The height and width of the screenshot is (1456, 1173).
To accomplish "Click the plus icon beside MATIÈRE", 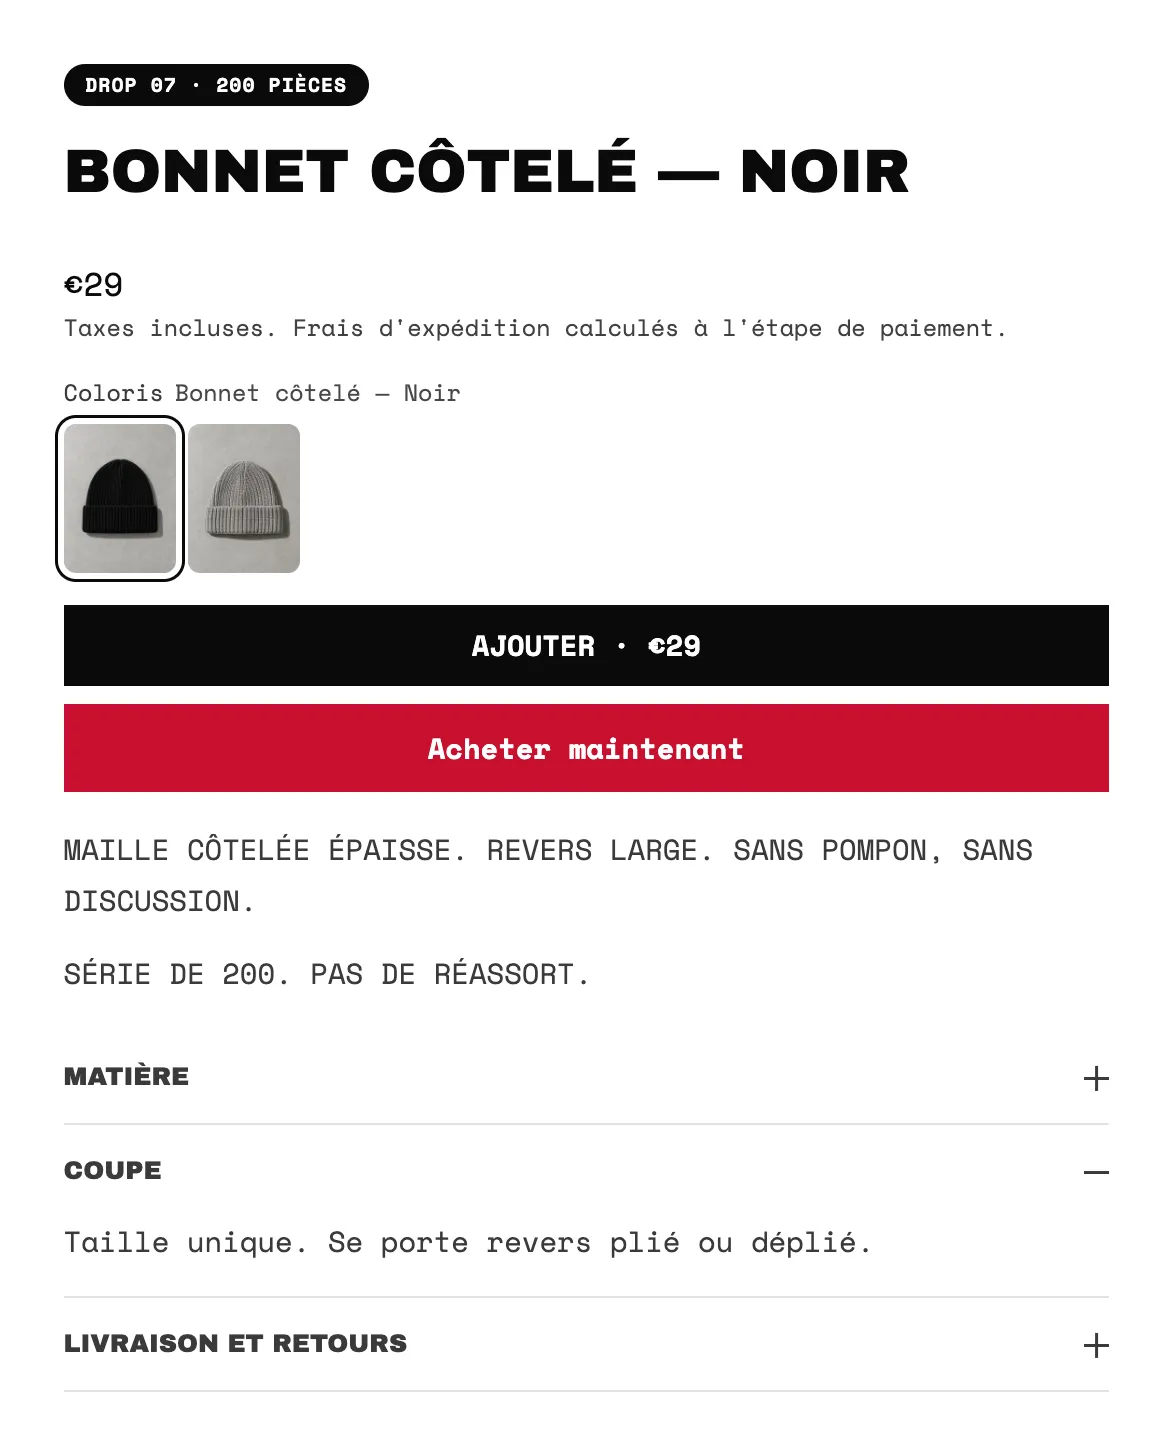I will pyautogui.click(x=1096, y=1078).
